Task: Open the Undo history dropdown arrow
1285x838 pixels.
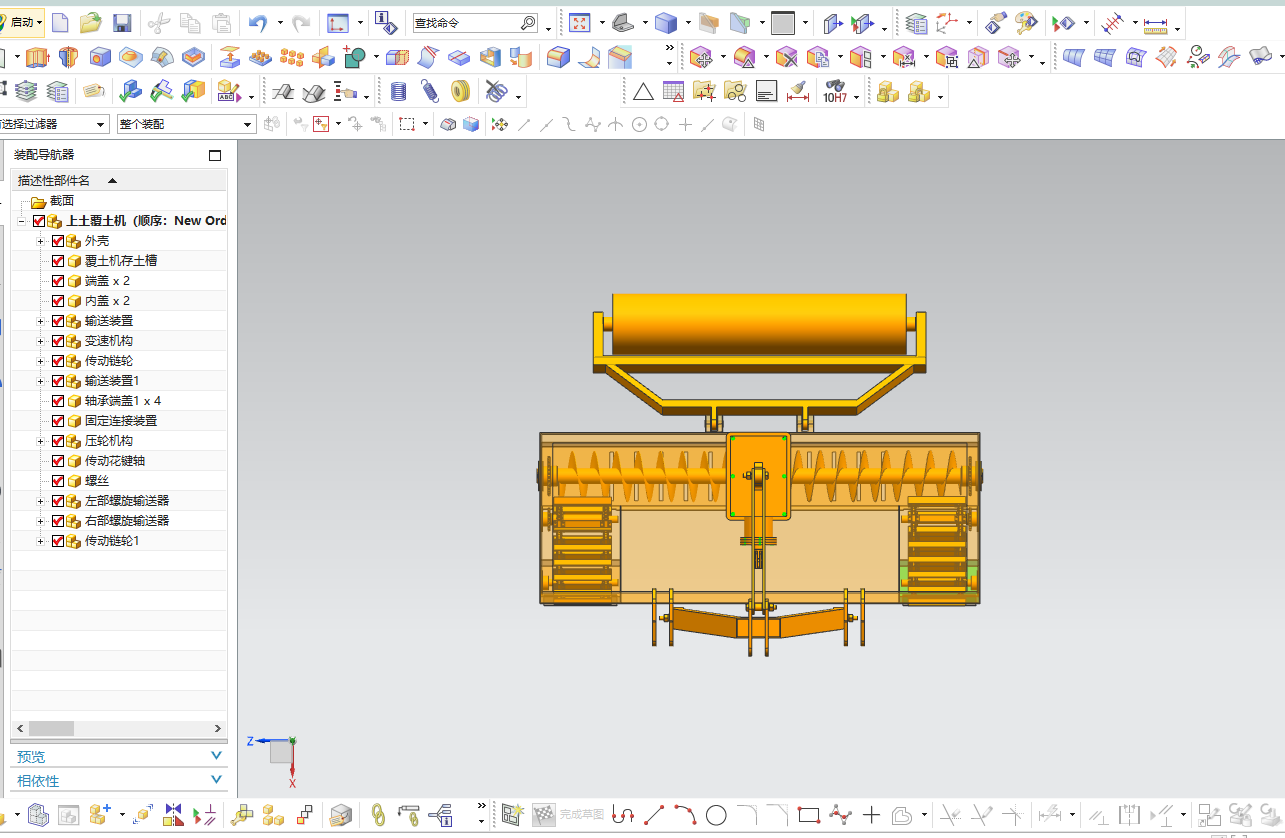Action: pos(280,22)
